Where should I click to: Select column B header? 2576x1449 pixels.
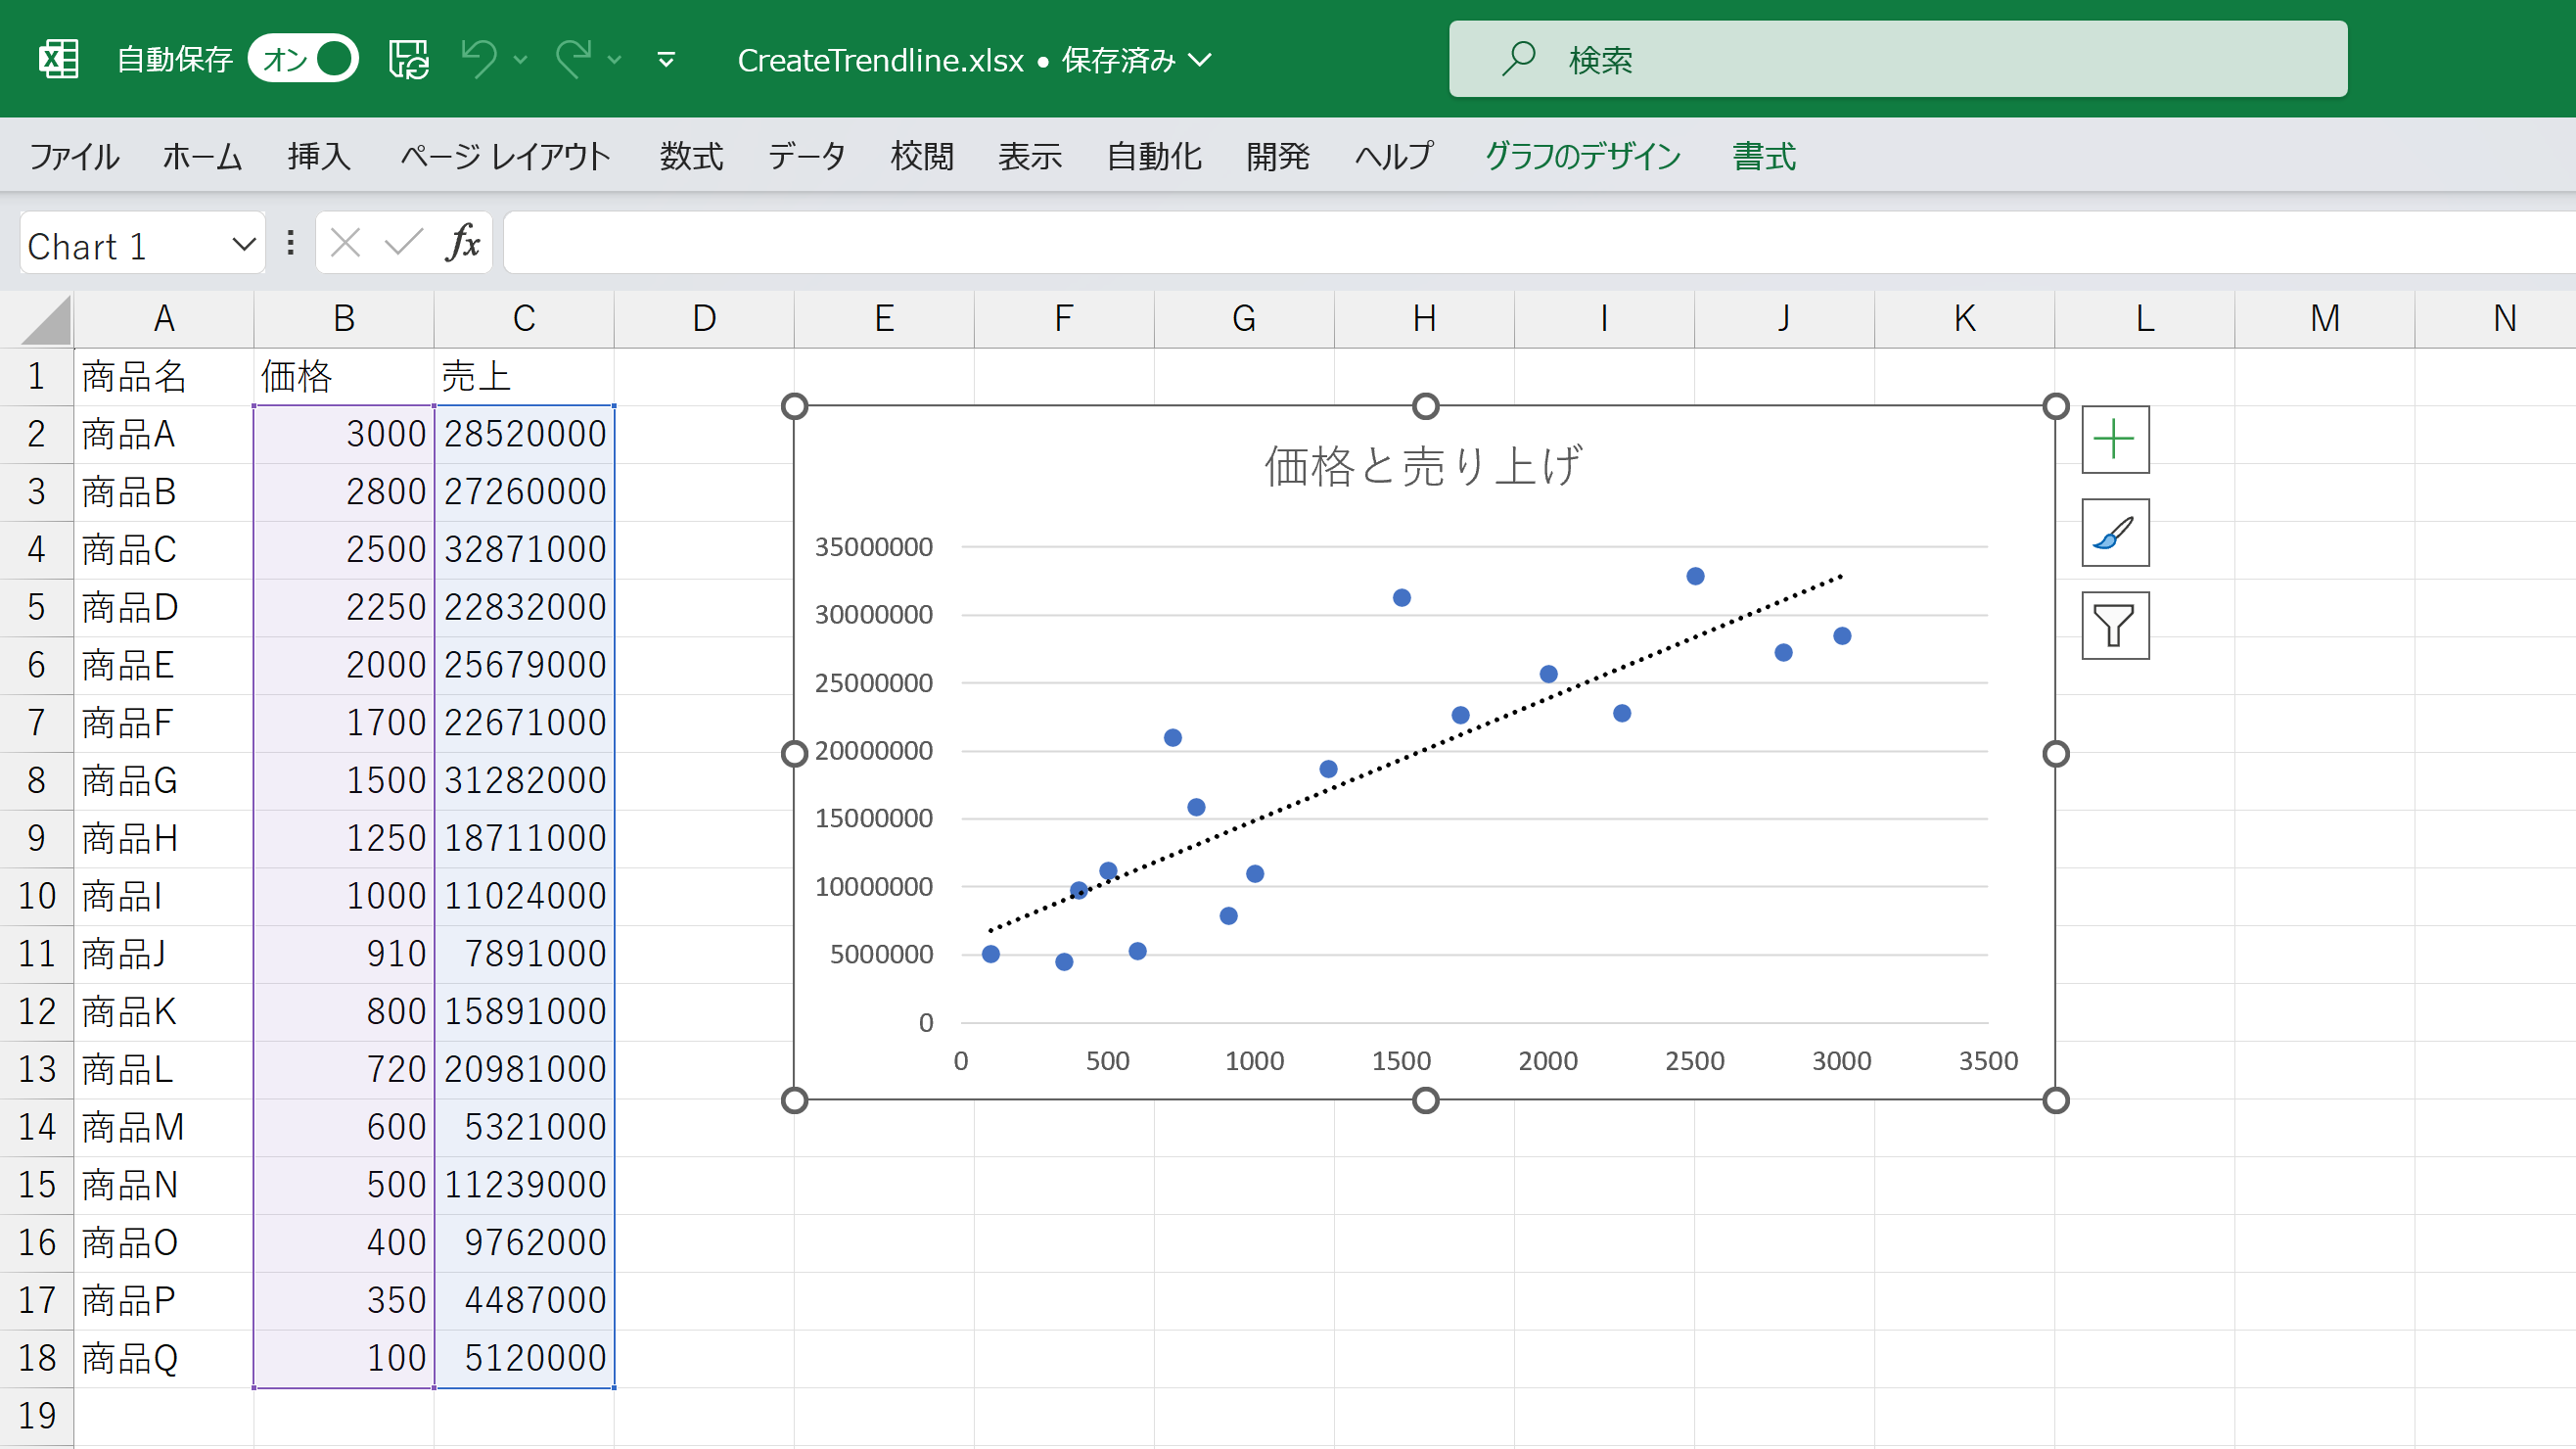[x=344, y=319]
